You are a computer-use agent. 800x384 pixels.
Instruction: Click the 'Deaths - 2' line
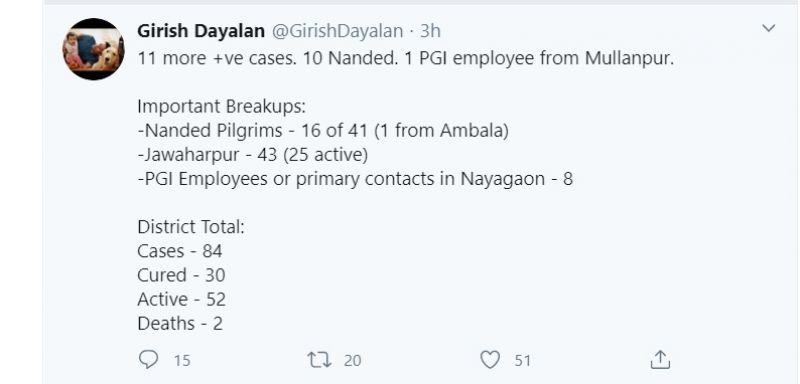pyautogui.click(x=180, y=323)
